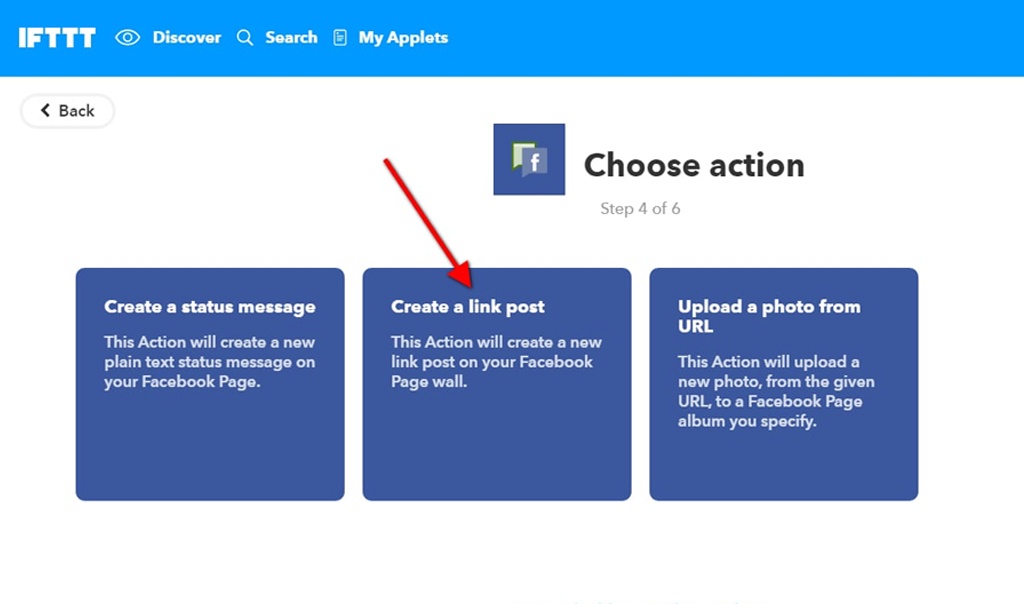The height and width of the screenshot is (604, 1024).
Task: Go back with the Back button
Action: (x=67, y=110)
